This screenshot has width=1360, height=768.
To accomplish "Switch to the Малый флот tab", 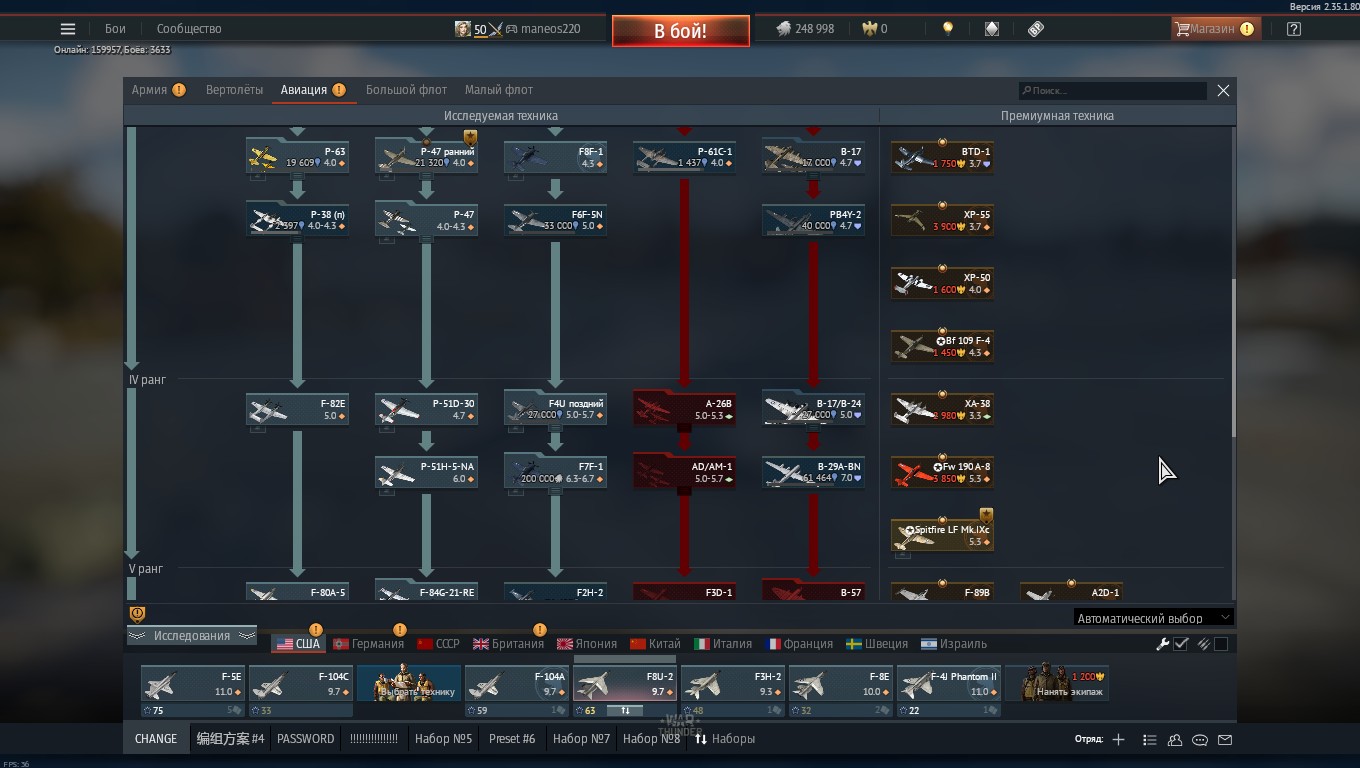I will coord(499,90).
